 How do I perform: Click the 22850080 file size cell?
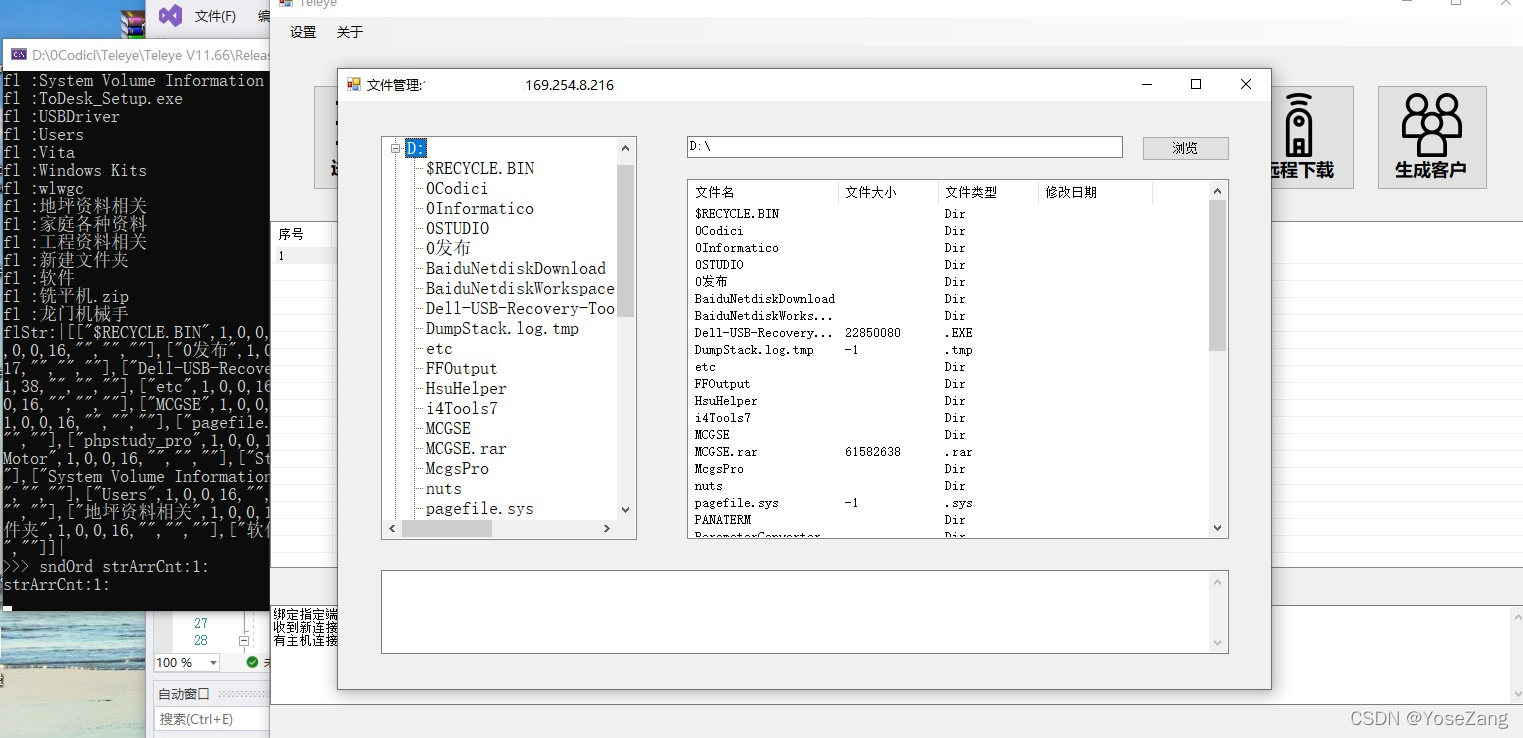[x=873, y=333]
